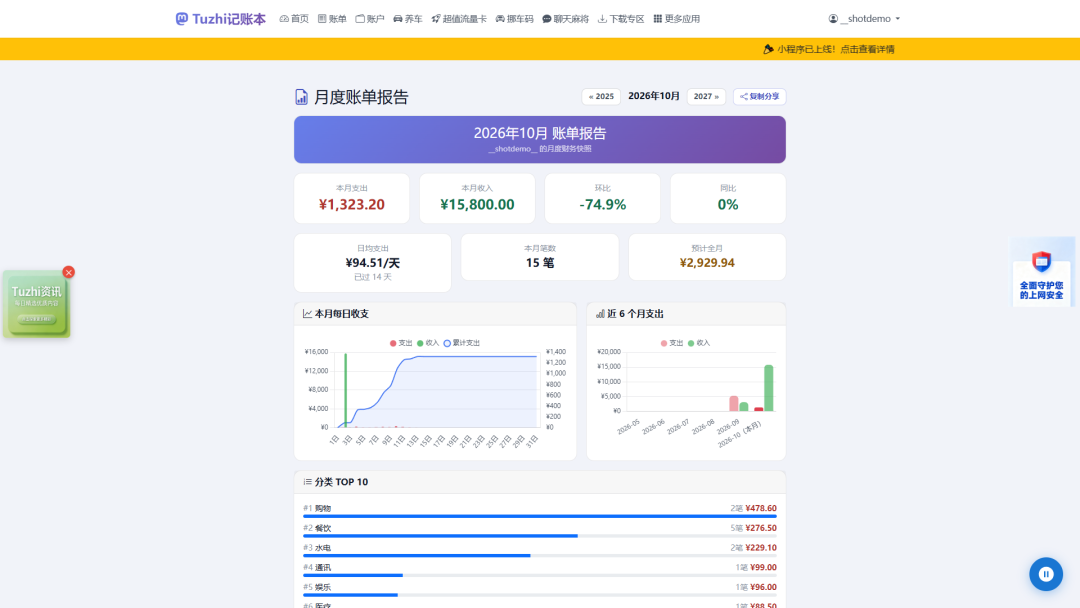Click the 近 6 个月支出 bar chart icon
Image resolution: width=1080 pixels, height=608 pixels.
600,314
